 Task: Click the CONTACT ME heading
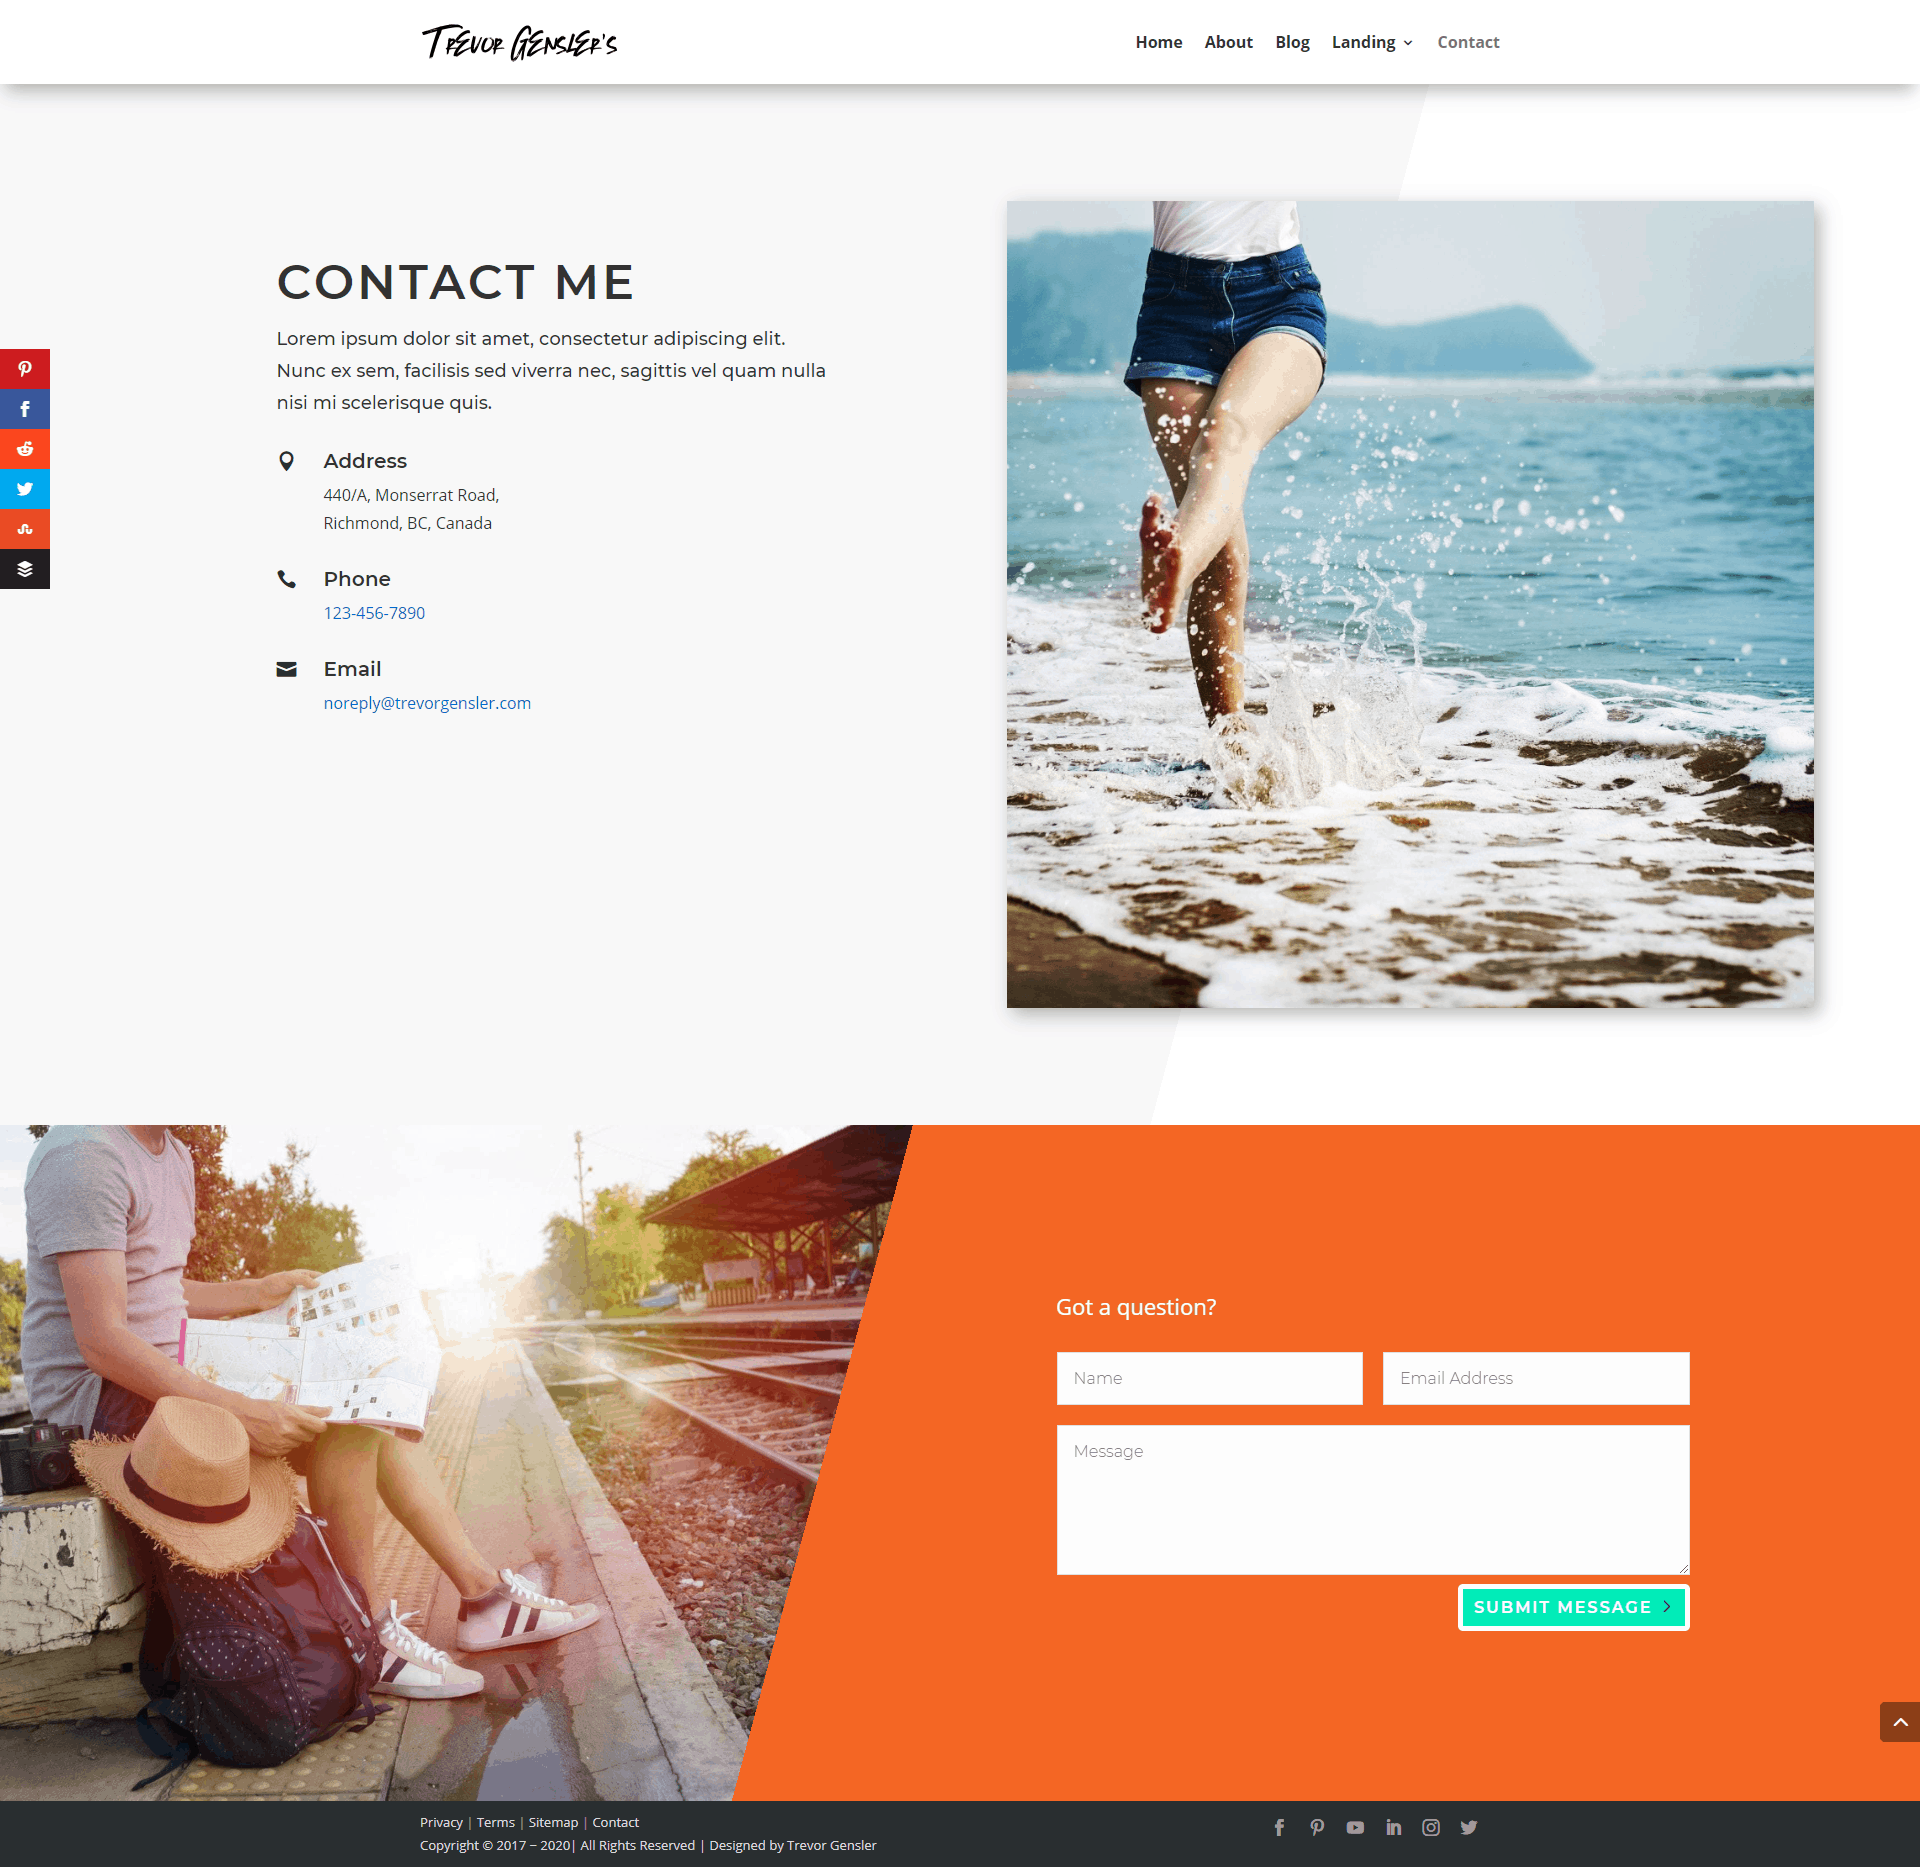[x=455, y=282]
